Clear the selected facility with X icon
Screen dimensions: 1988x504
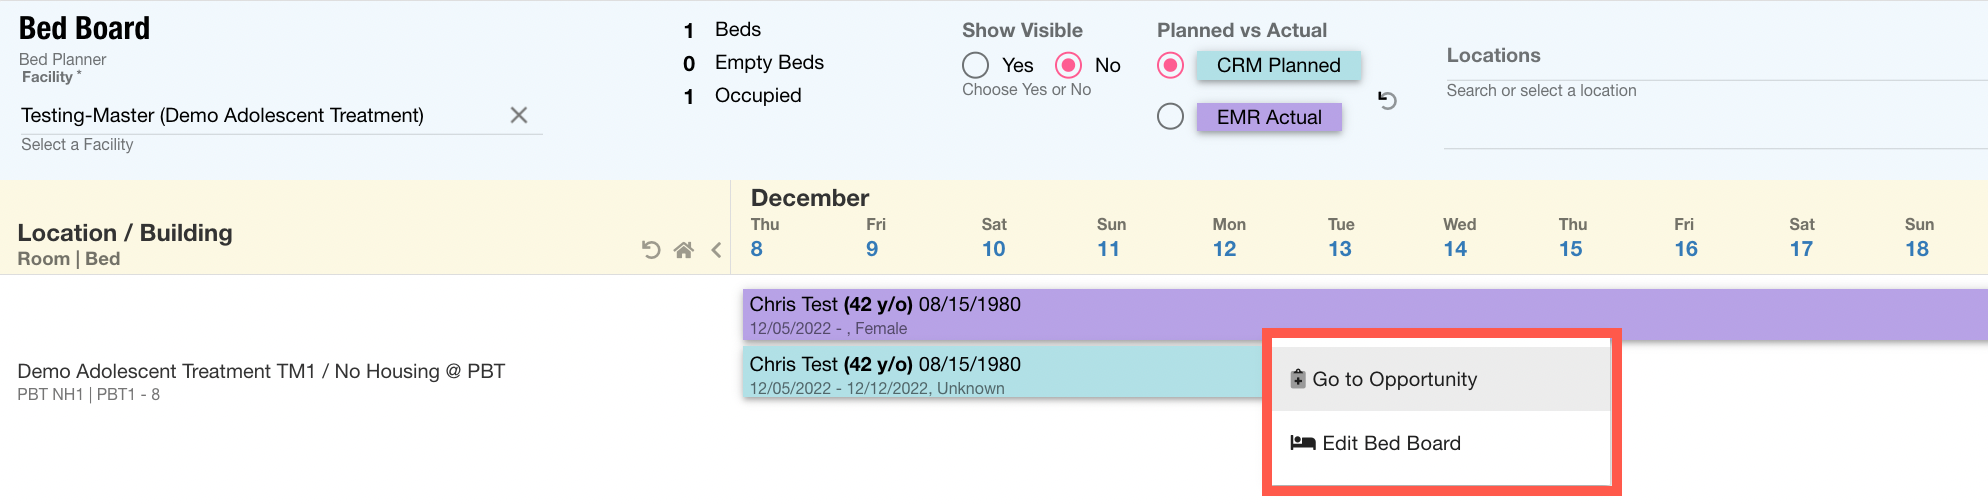(518, 115)
